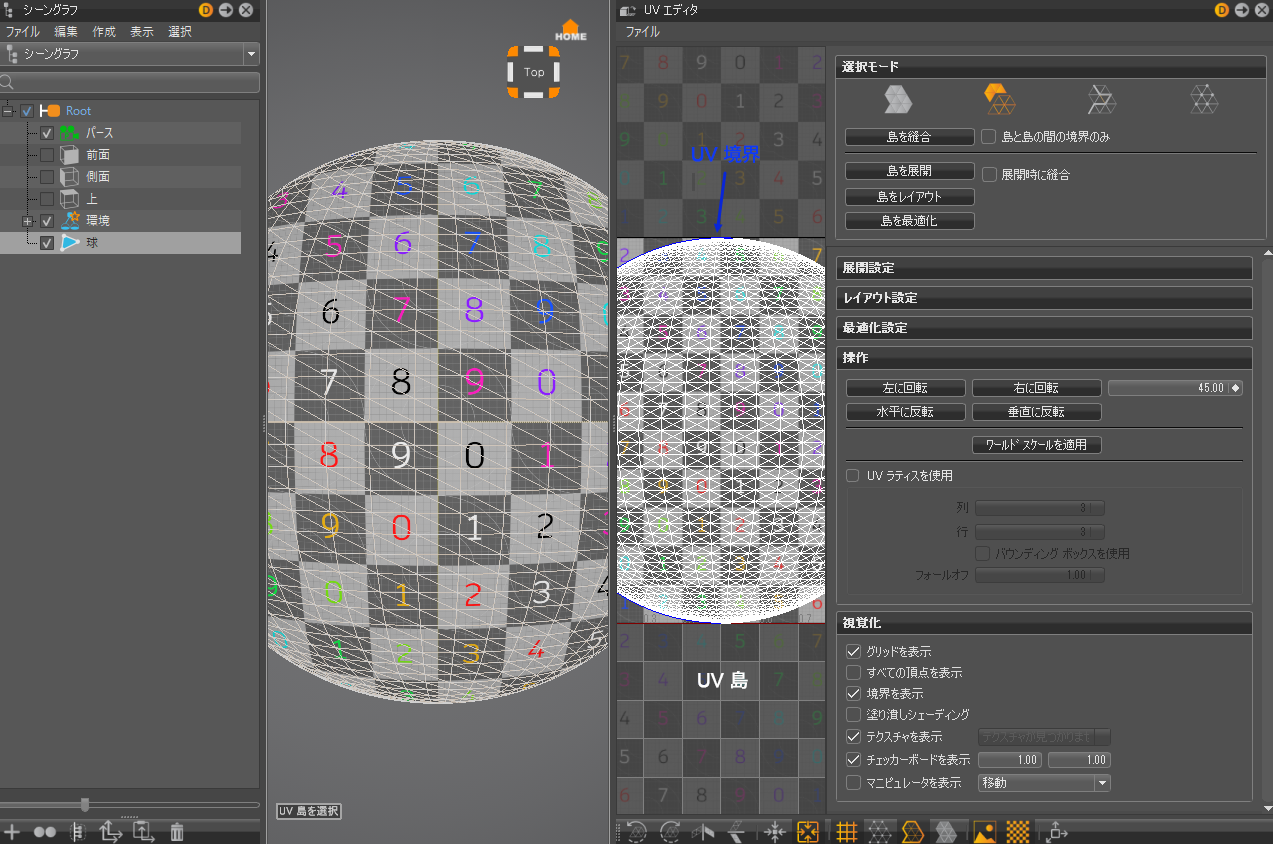Enable すべての頂点を表示 checkbox
Viewport: 1273px width, 844px height.
853,673
